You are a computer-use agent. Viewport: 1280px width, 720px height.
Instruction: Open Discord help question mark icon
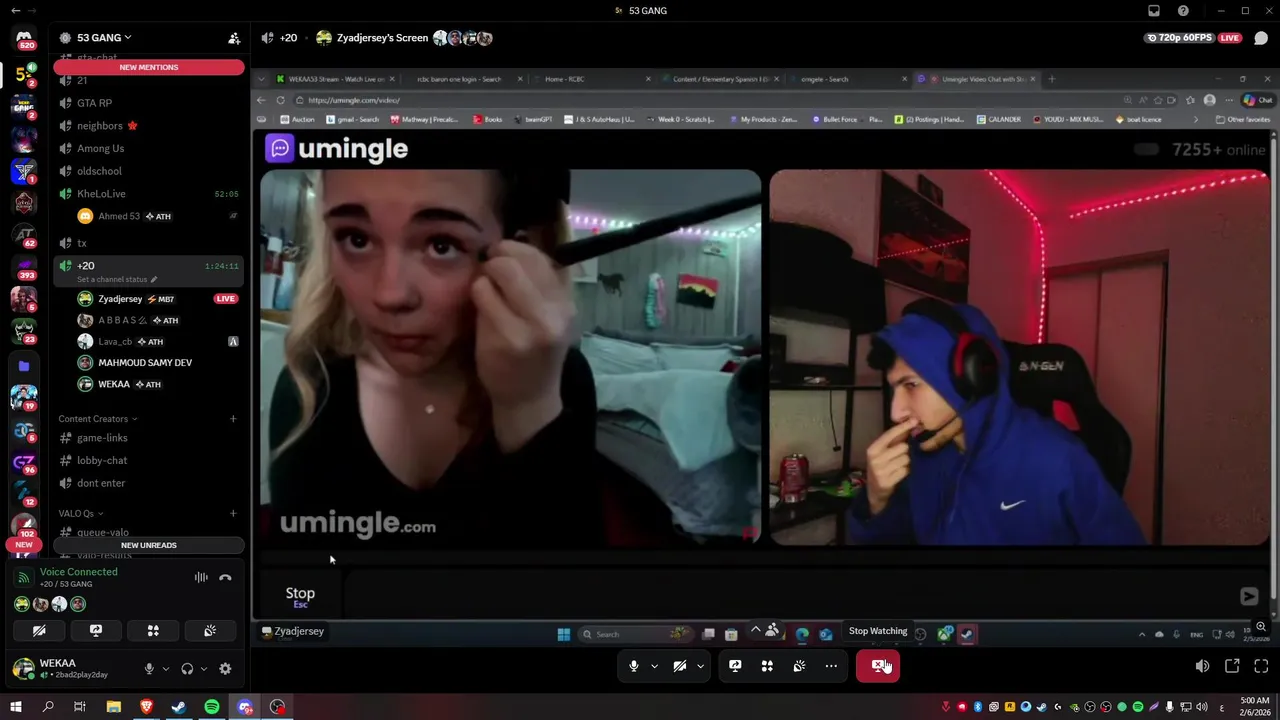point(1184,11)
